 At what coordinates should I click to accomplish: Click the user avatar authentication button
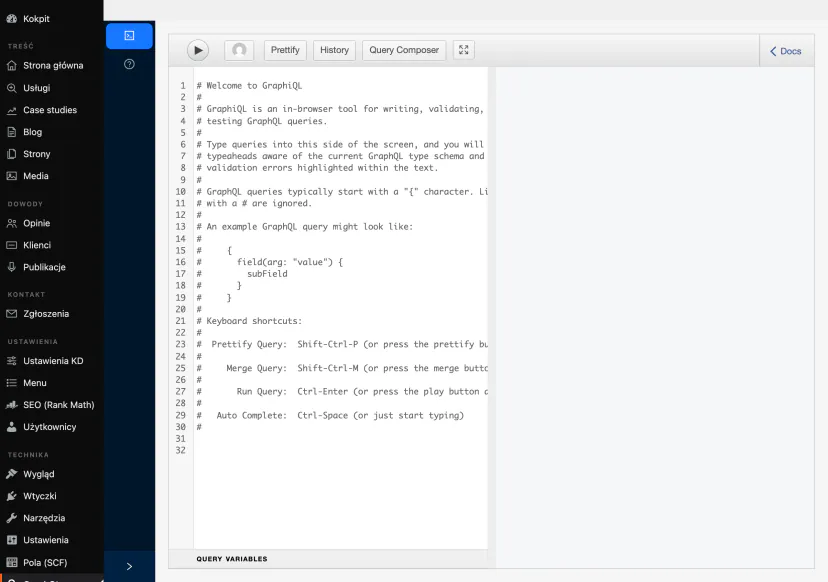239,50
